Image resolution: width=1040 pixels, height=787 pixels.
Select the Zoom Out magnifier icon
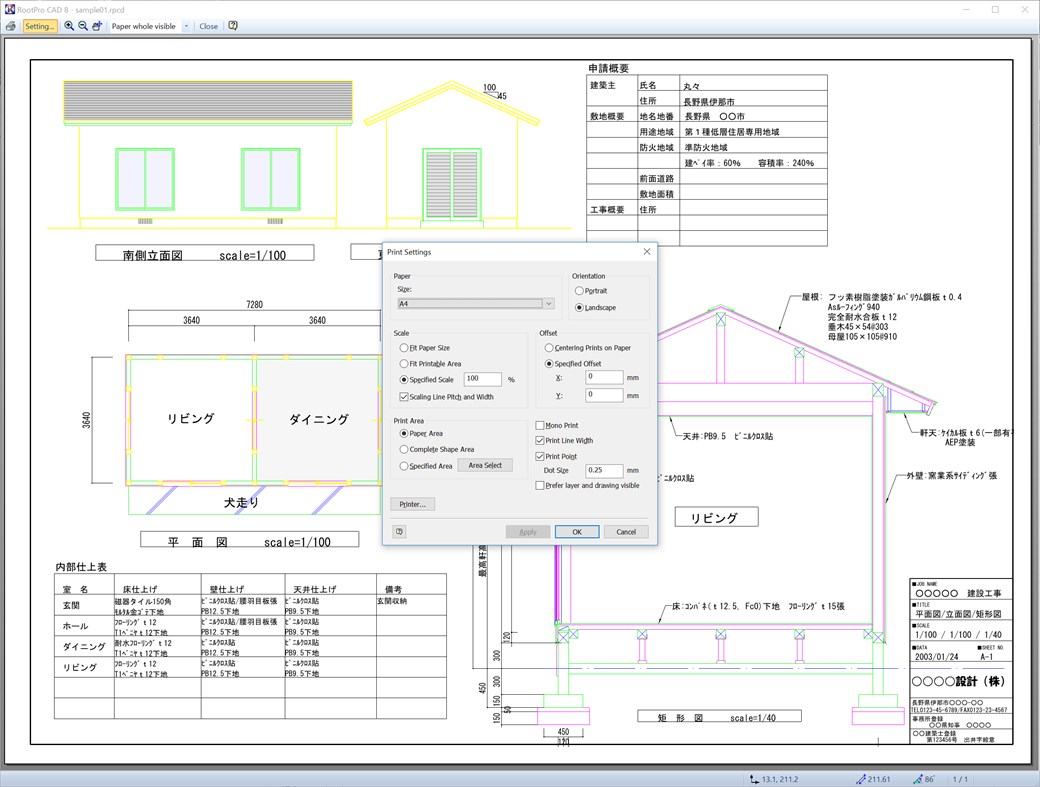tap(83, 26)
